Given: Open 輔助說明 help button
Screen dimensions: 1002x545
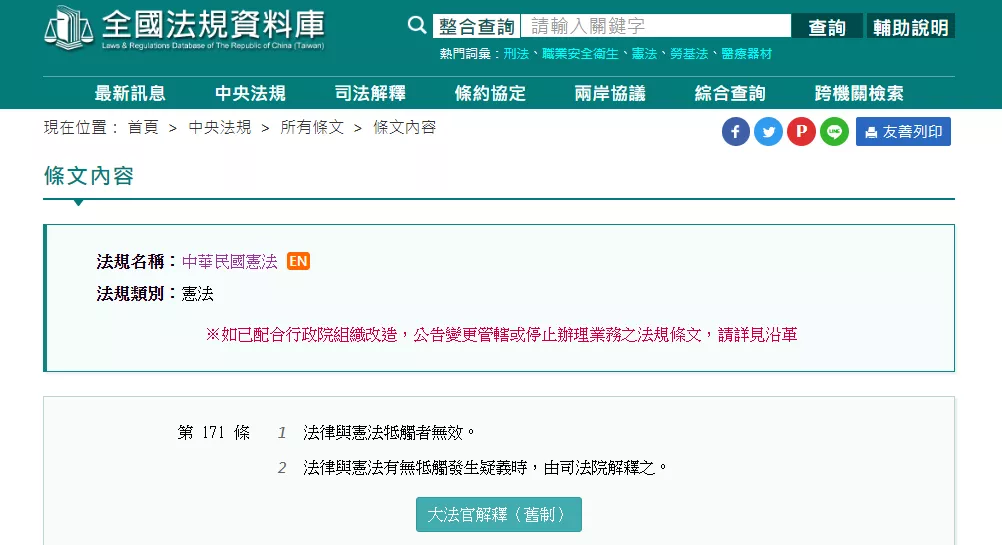Looking at the screenshot, I should pyautogui.click(x=911, y=27).
